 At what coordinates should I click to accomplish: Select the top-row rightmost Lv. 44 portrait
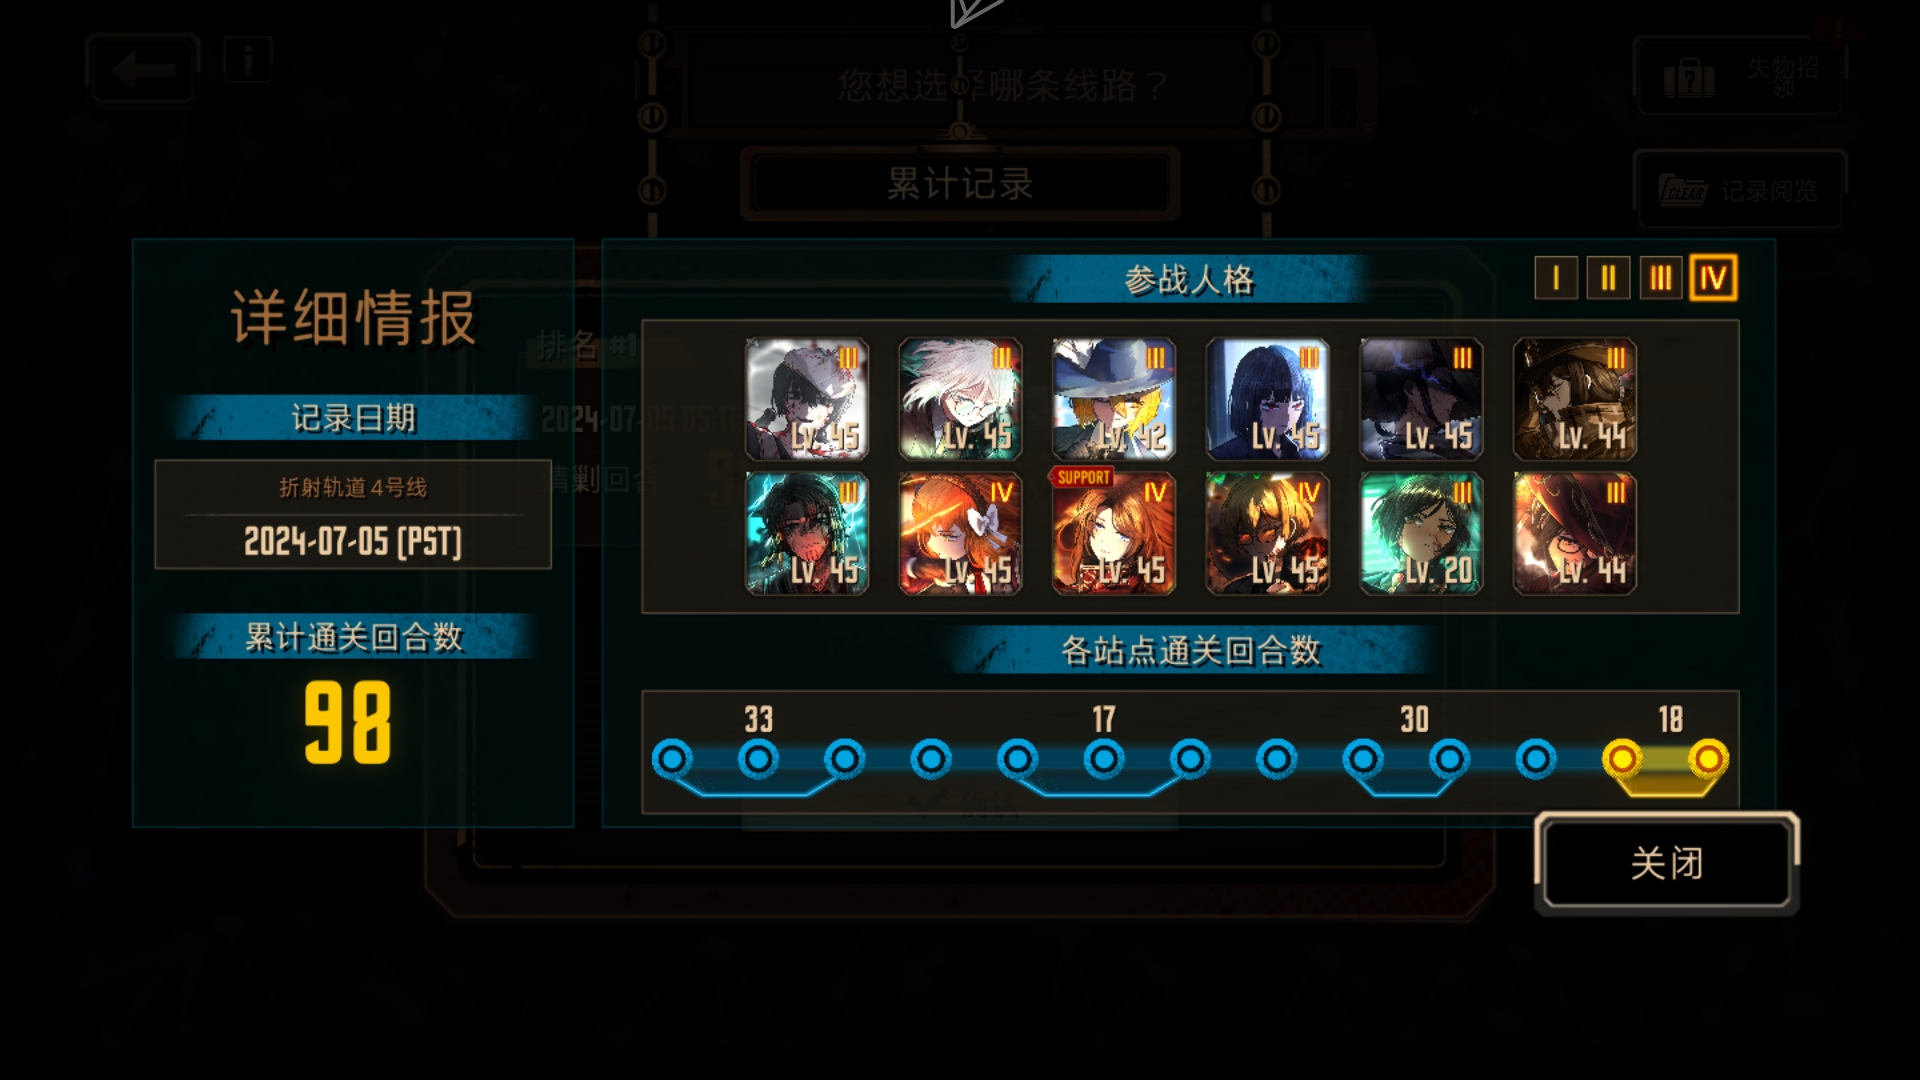click(1575, 399)
